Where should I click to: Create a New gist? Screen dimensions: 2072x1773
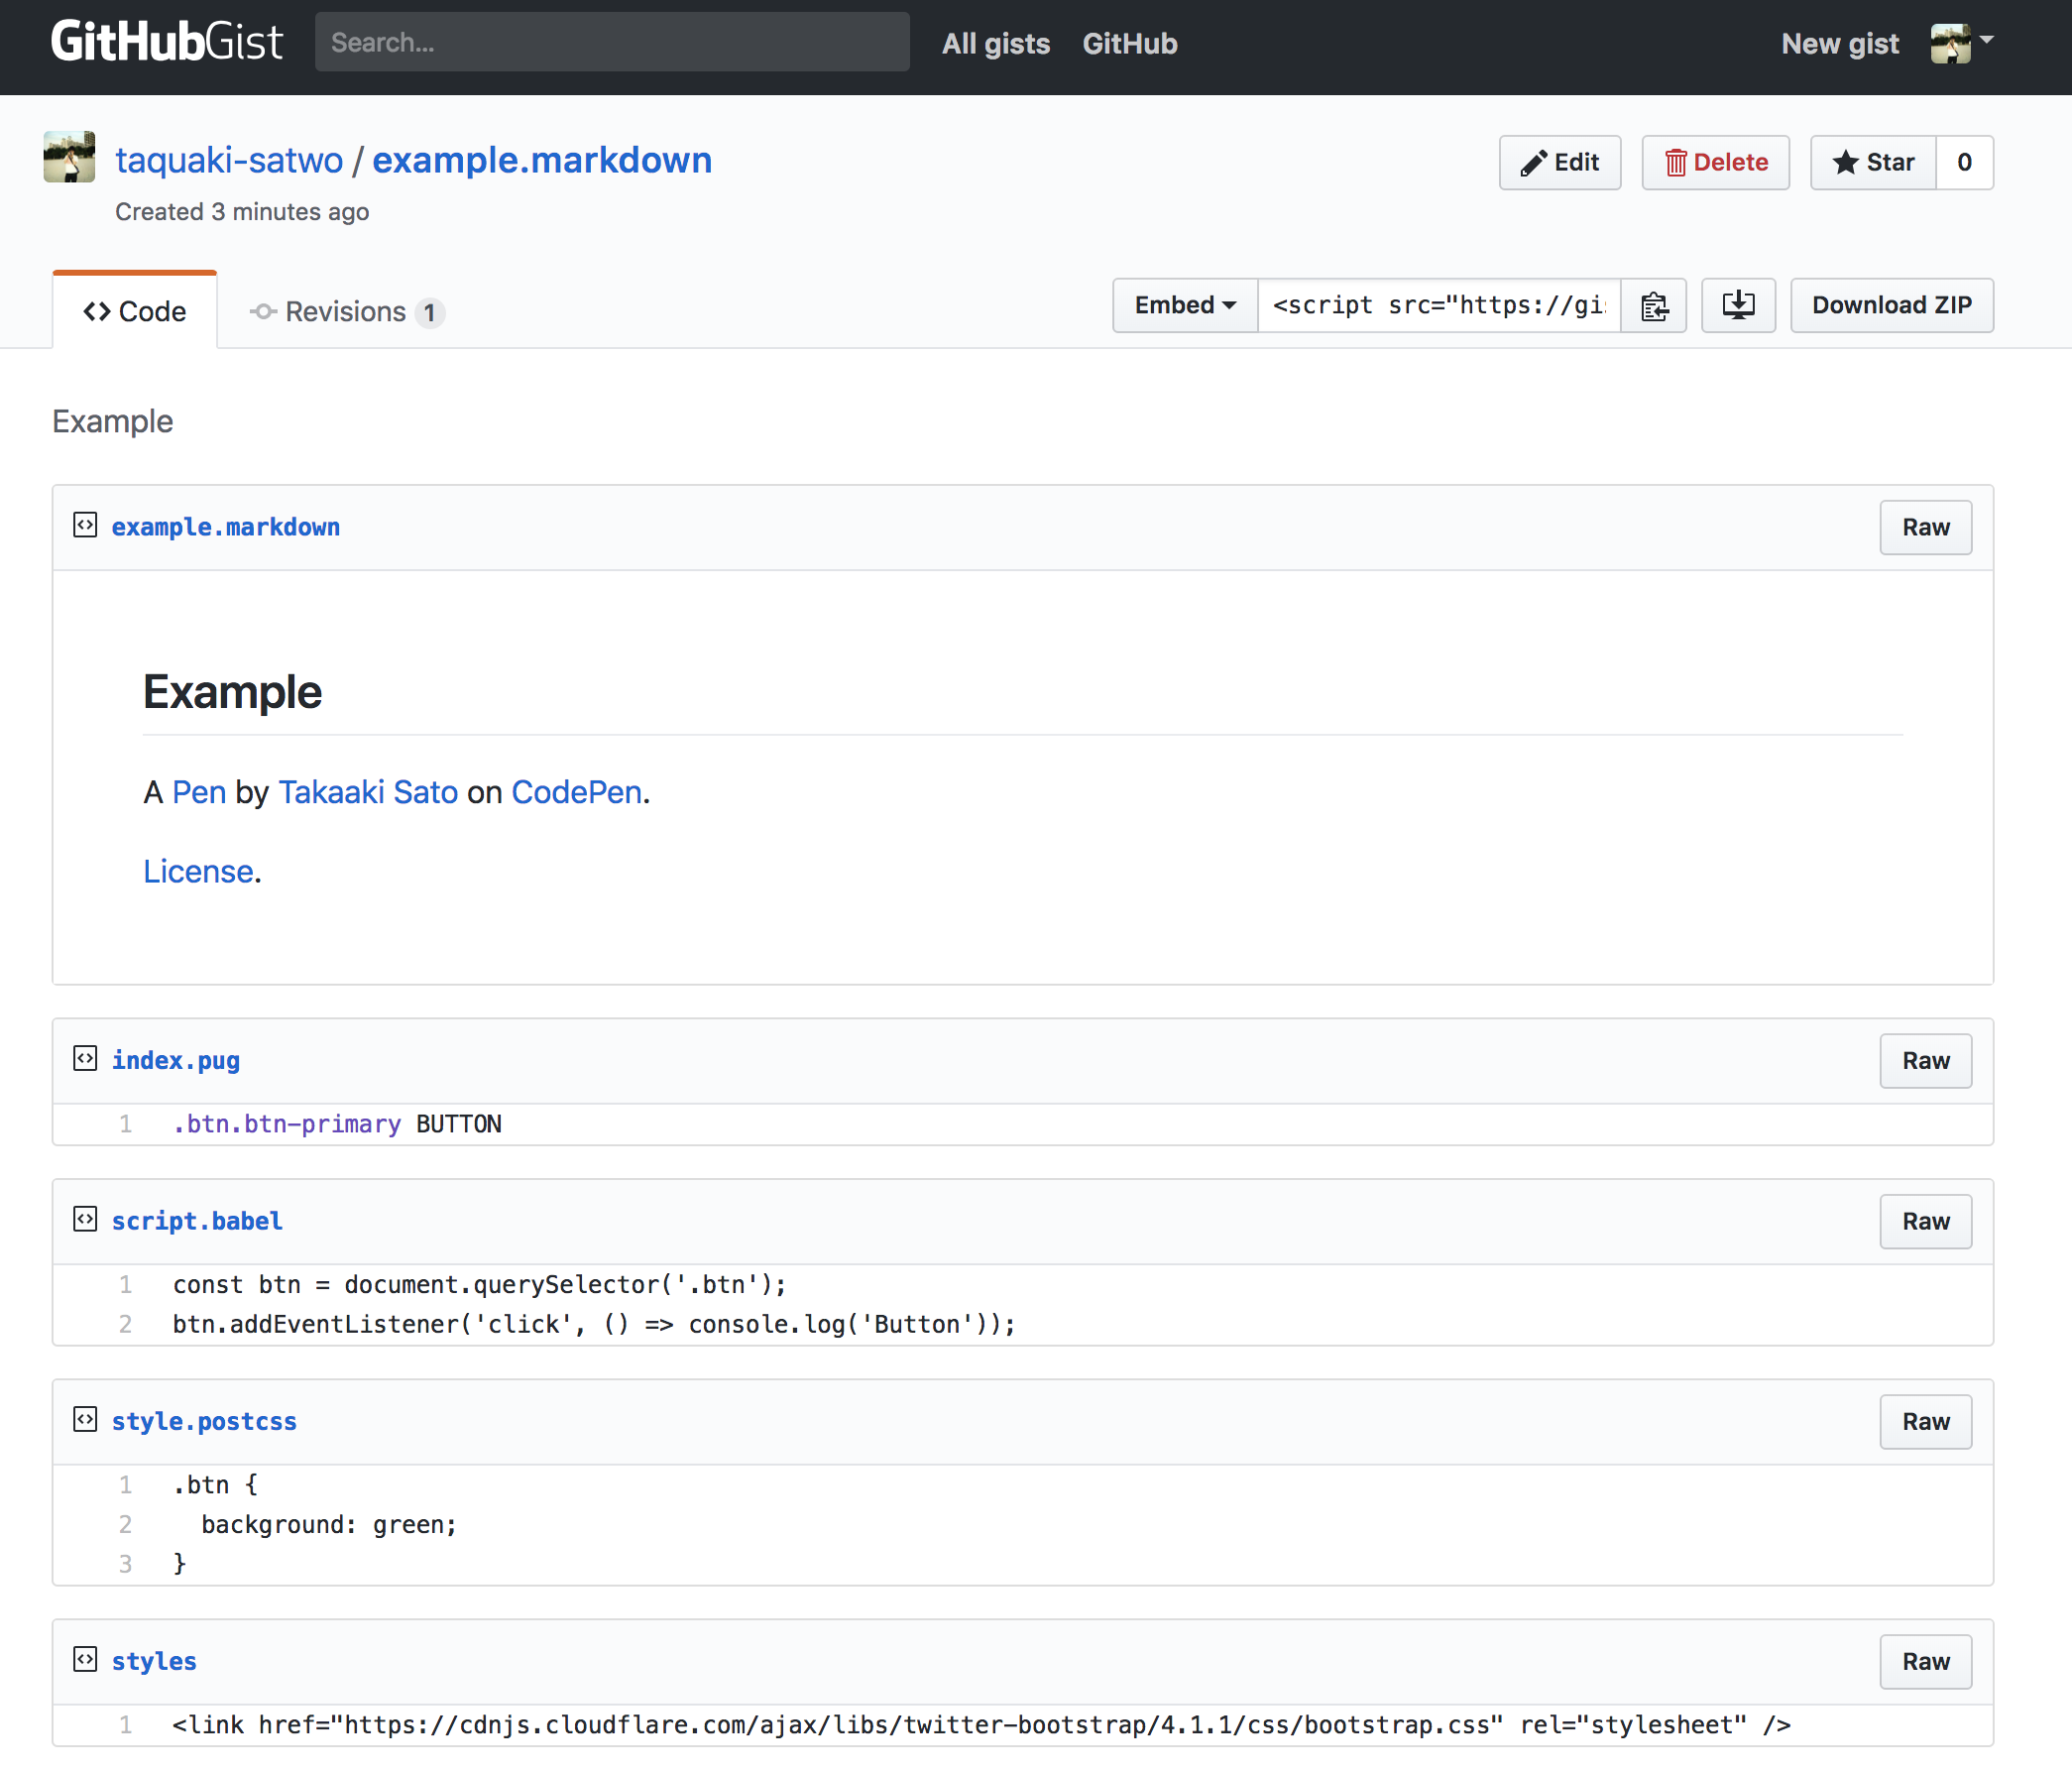point(1840,43)
